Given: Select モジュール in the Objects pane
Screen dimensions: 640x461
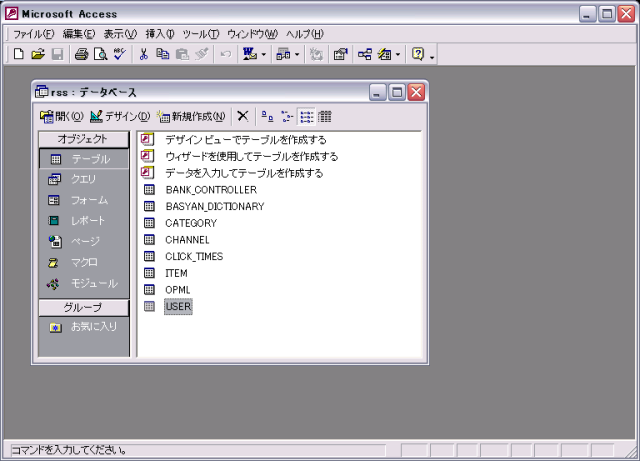Looking at the screenshot, I should [84, 283].
